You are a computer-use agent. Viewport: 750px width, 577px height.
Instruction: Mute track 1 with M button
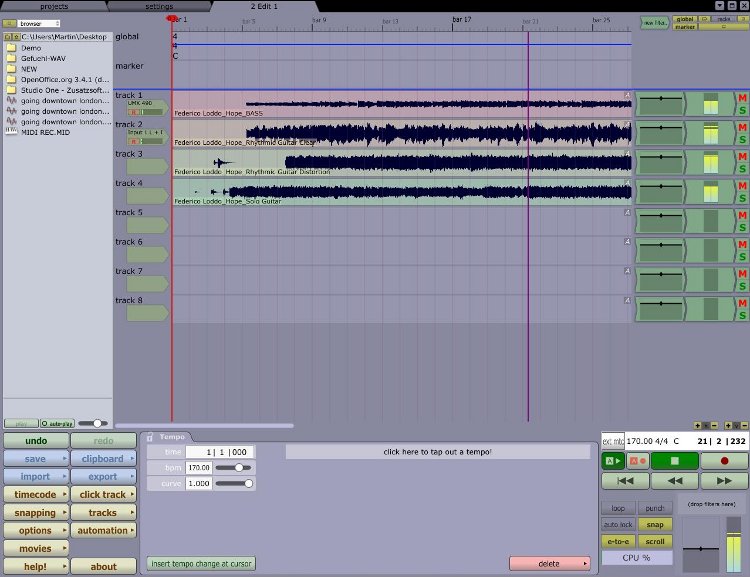pyautogui.click(x=742, y=98)
